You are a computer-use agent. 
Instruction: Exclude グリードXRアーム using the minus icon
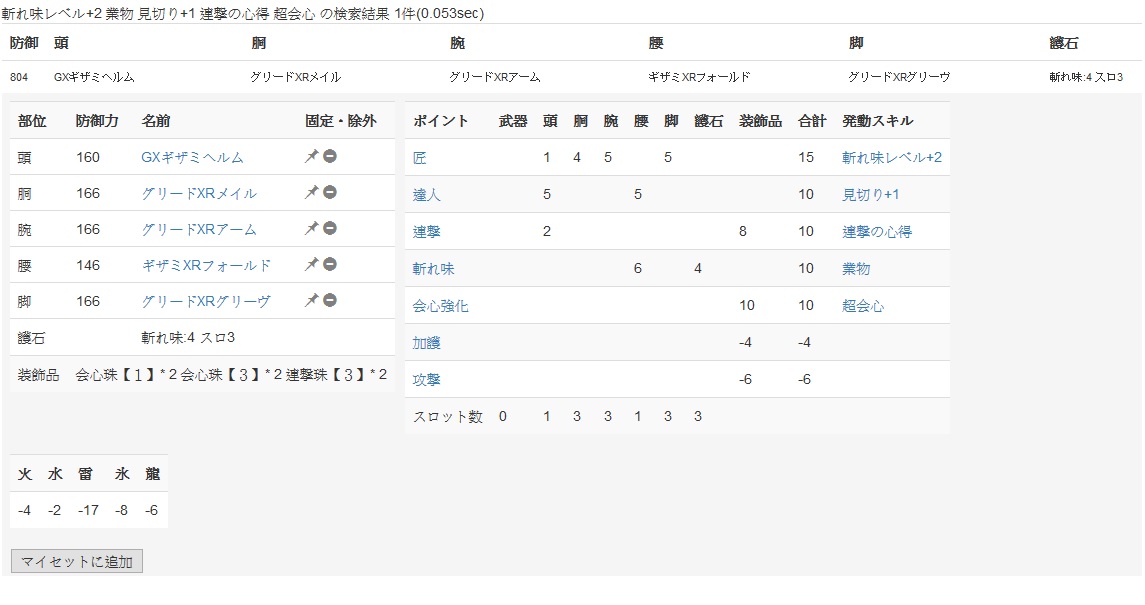point(329,228)
